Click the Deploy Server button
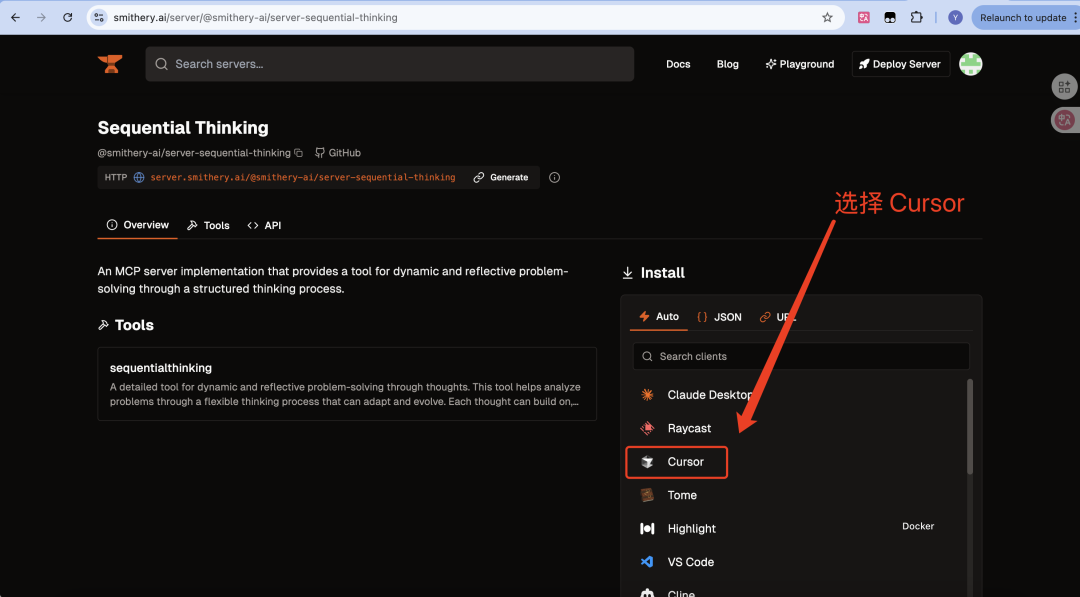 900,64
